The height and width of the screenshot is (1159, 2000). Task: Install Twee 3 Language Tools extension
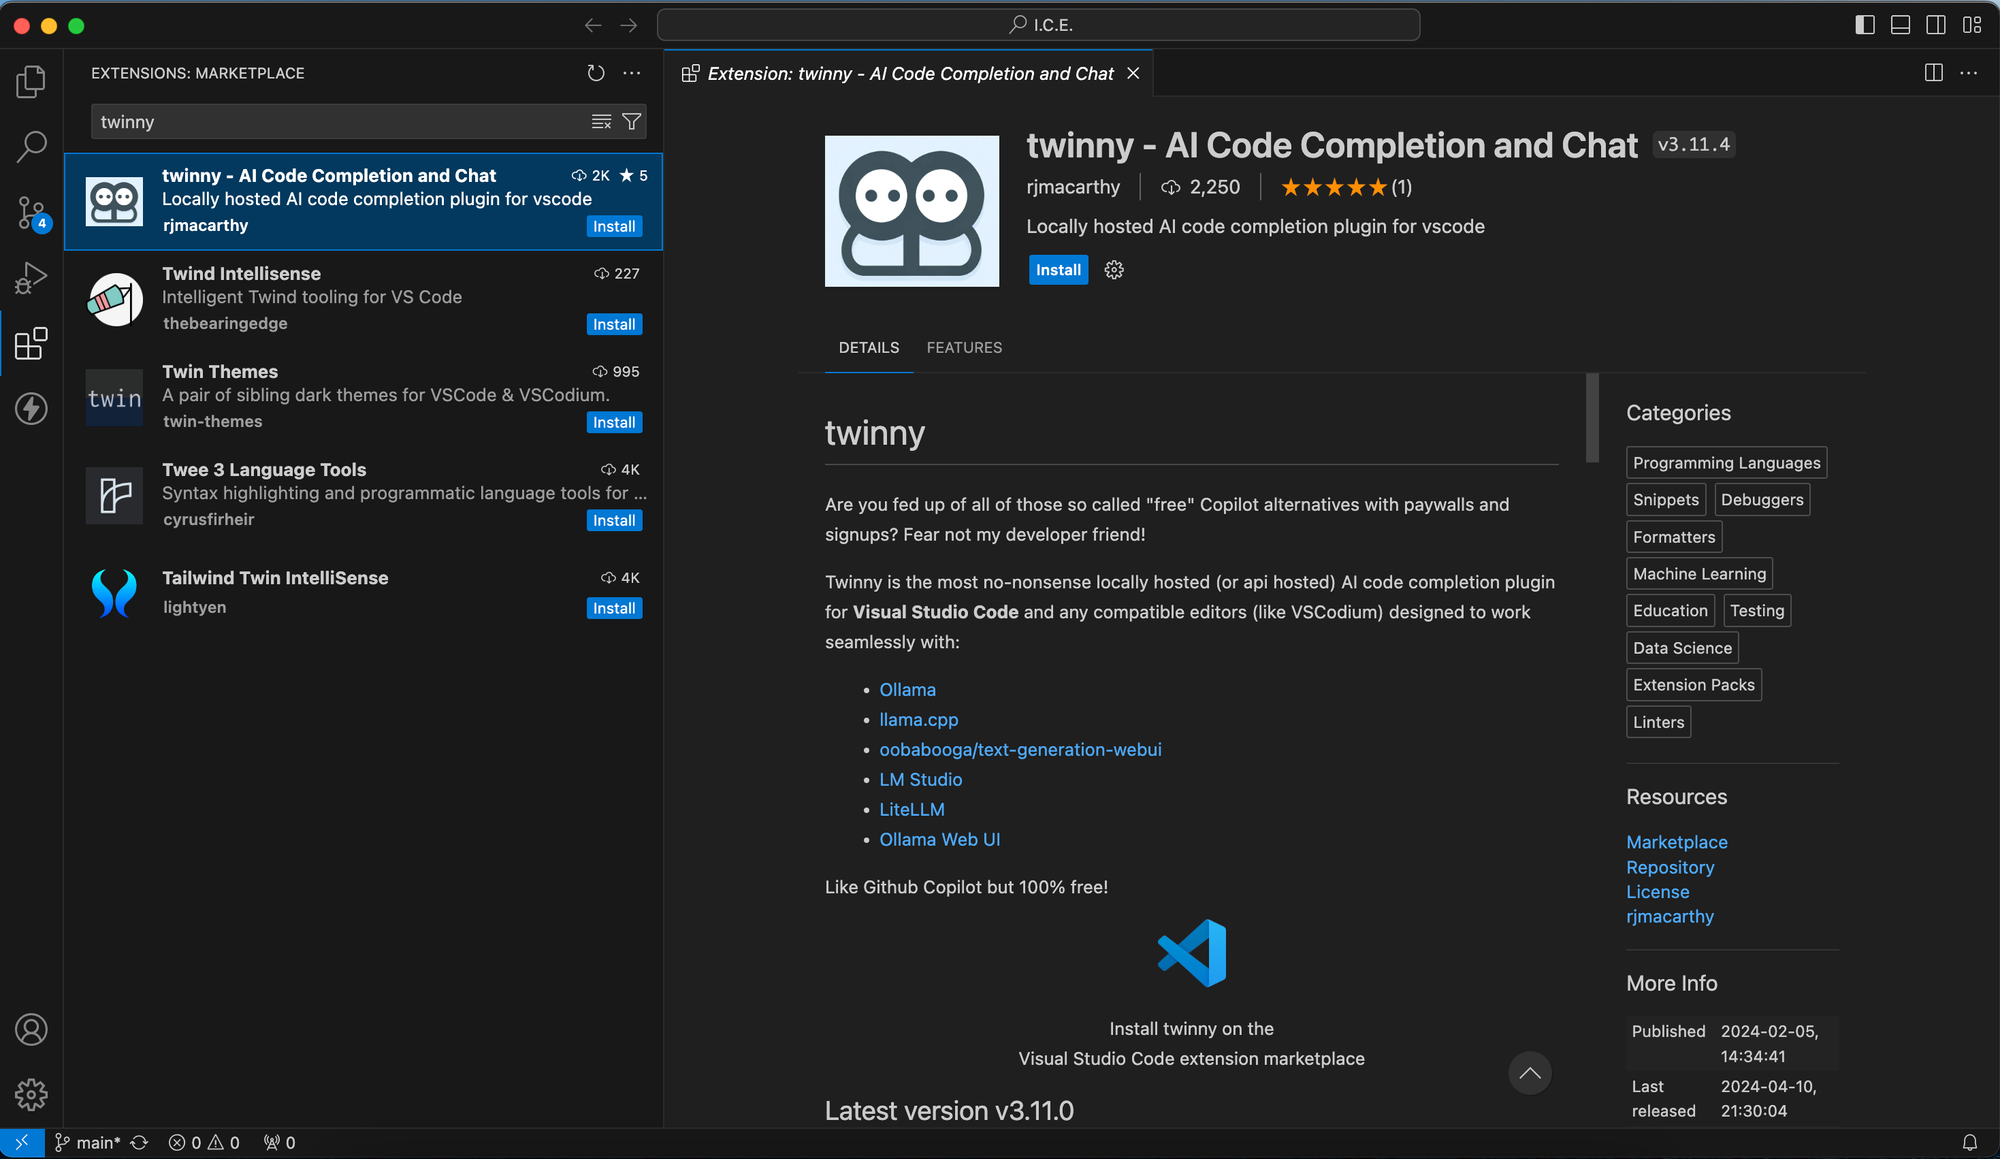(x=614, y=521)
